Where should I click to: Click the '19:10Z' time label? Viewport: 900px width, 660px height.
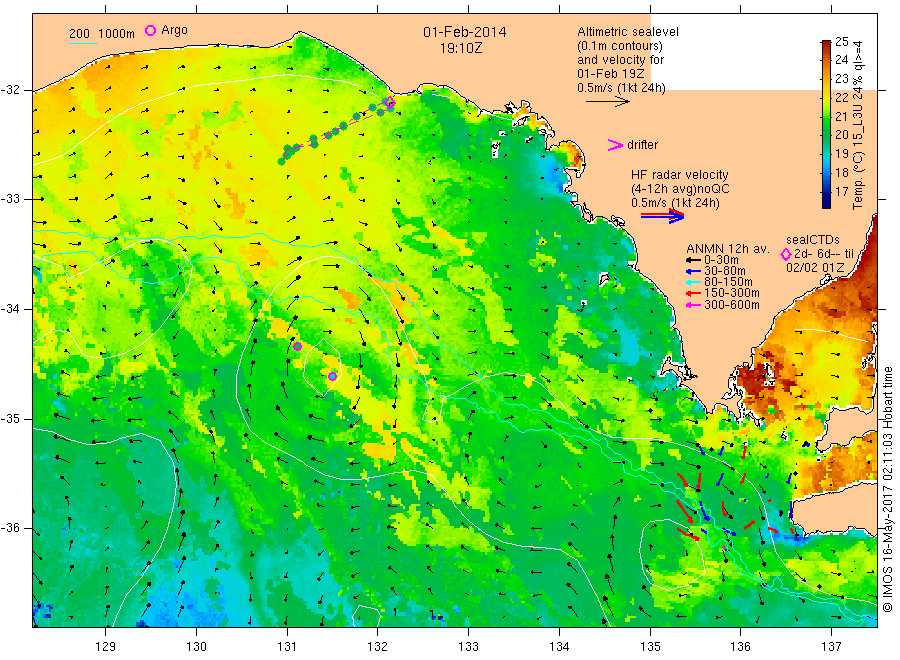point(461,48)
